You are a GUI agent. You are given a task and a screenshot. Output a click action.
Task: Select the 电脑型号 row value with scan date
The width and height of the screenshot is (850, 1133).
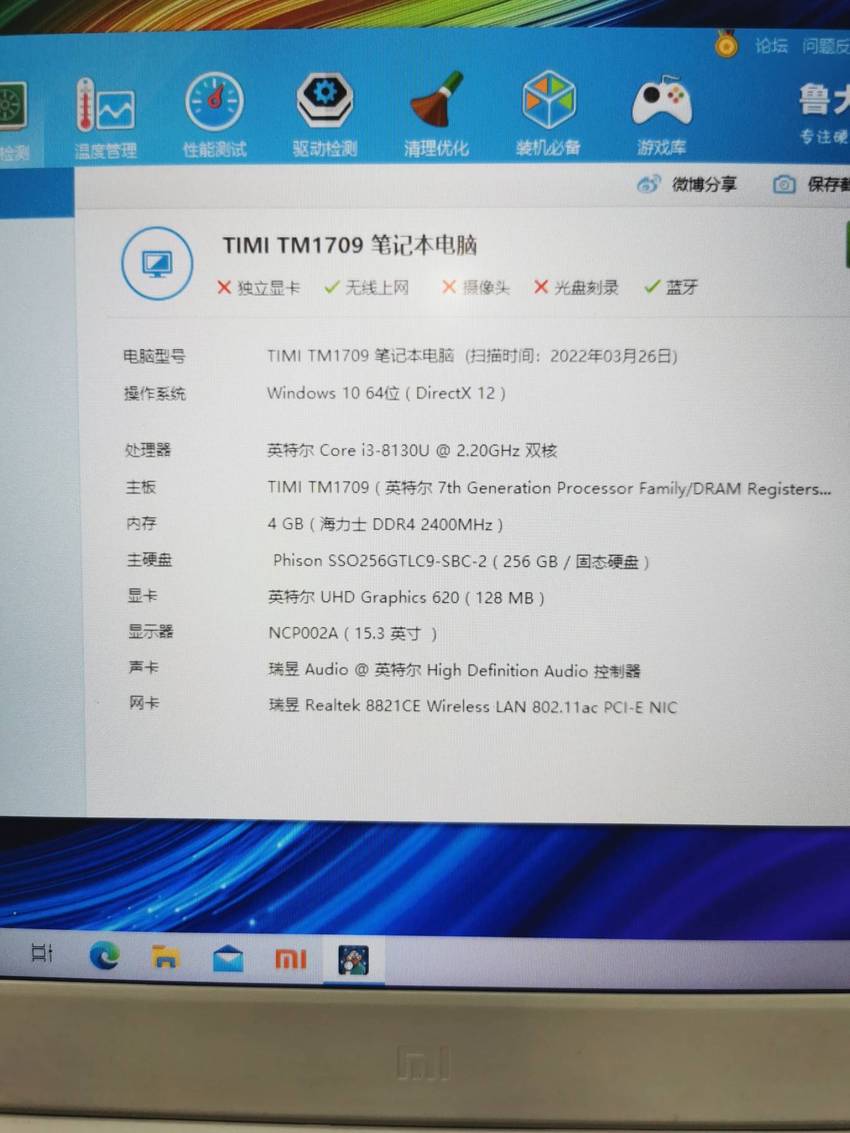pyautogui.click(x=472, y=356)
